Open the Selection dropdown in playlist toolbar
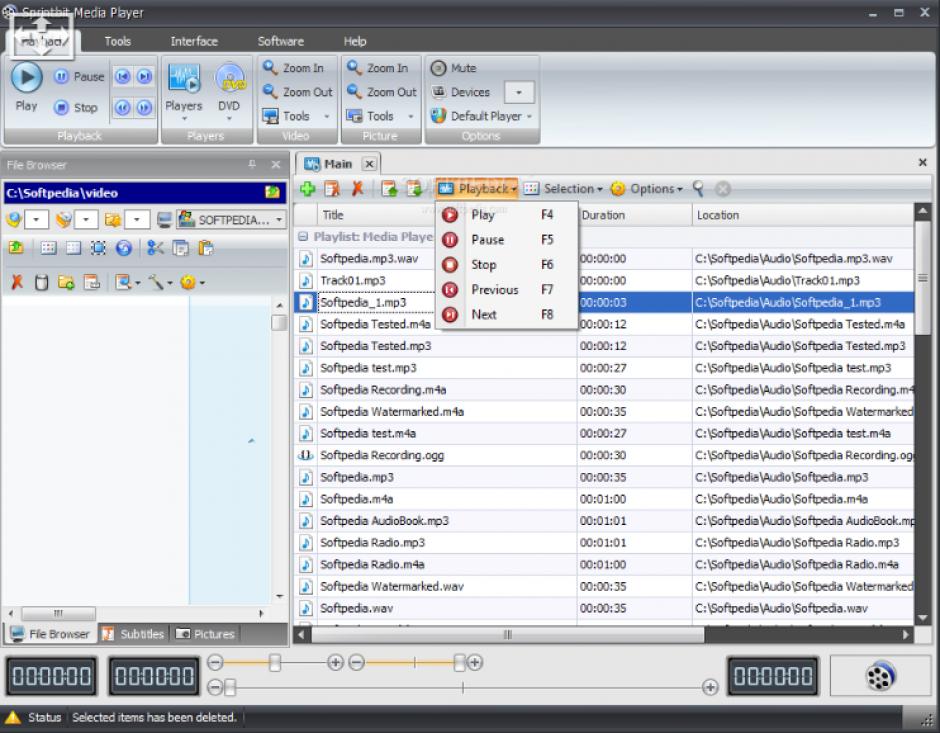 563,189
